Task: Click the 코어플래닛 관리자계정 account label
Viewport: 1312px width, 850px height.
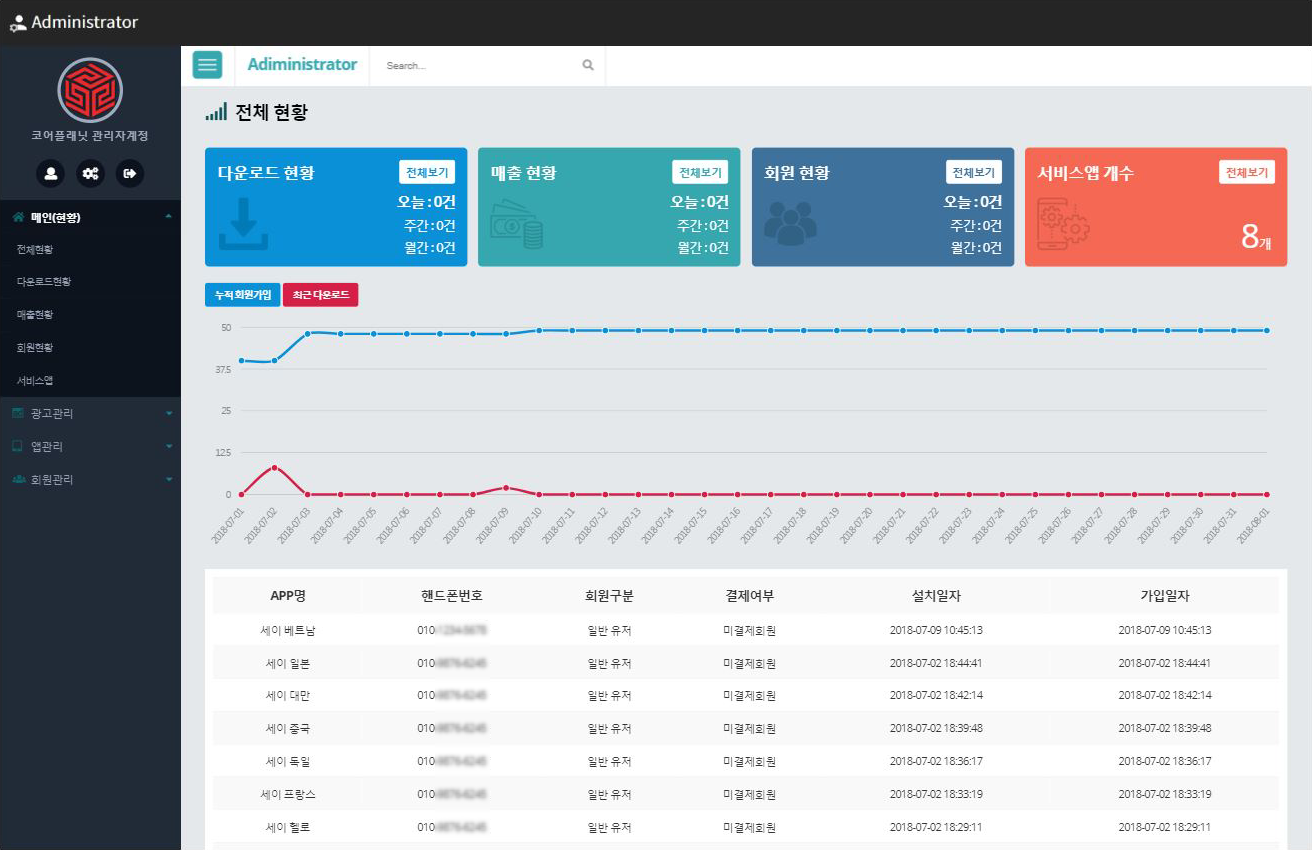Action: [90, 136]
